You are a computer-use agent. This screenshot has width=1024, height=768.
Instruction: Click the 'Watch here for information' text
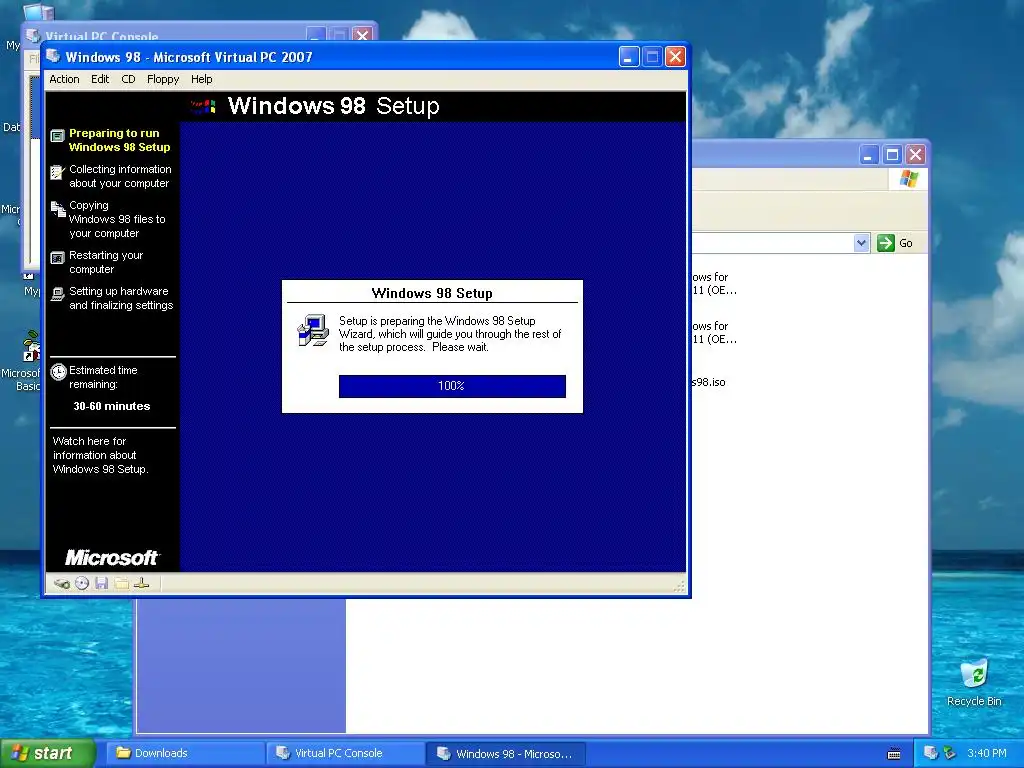pyautogui.click(x=101, y=455)
